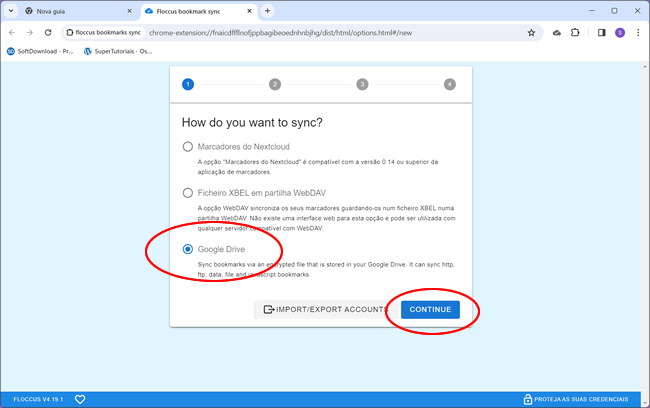
Task: Click the Floccus cloud extension icon
Action: (557, 32)
